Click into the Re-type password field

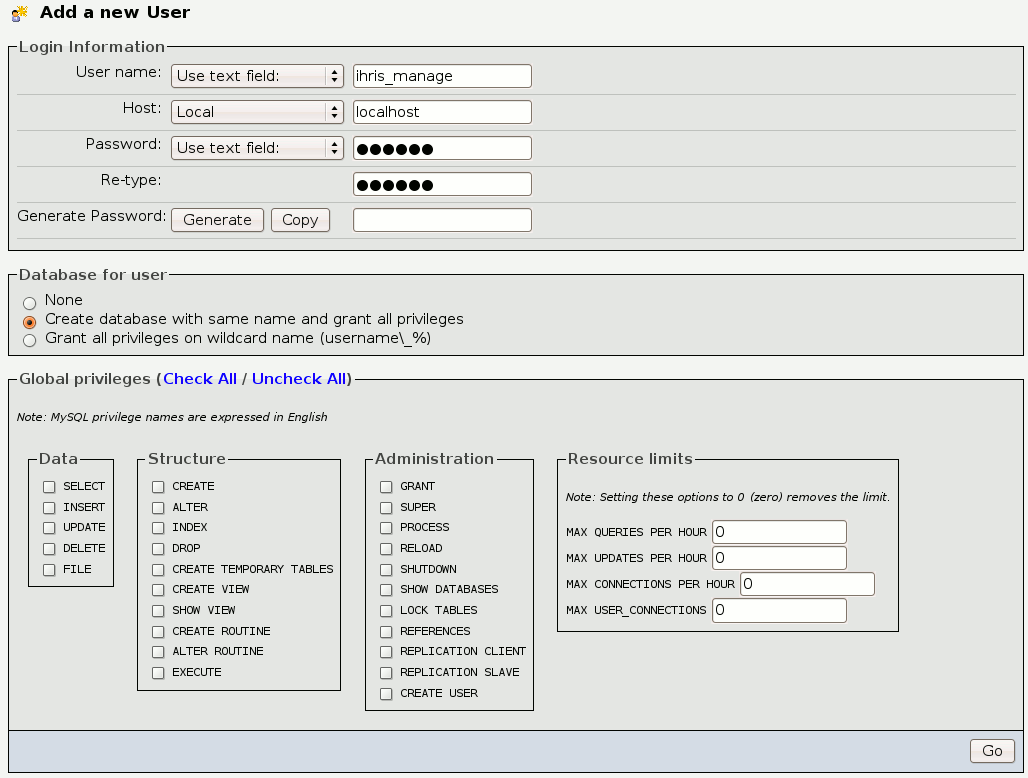(442, 184)
